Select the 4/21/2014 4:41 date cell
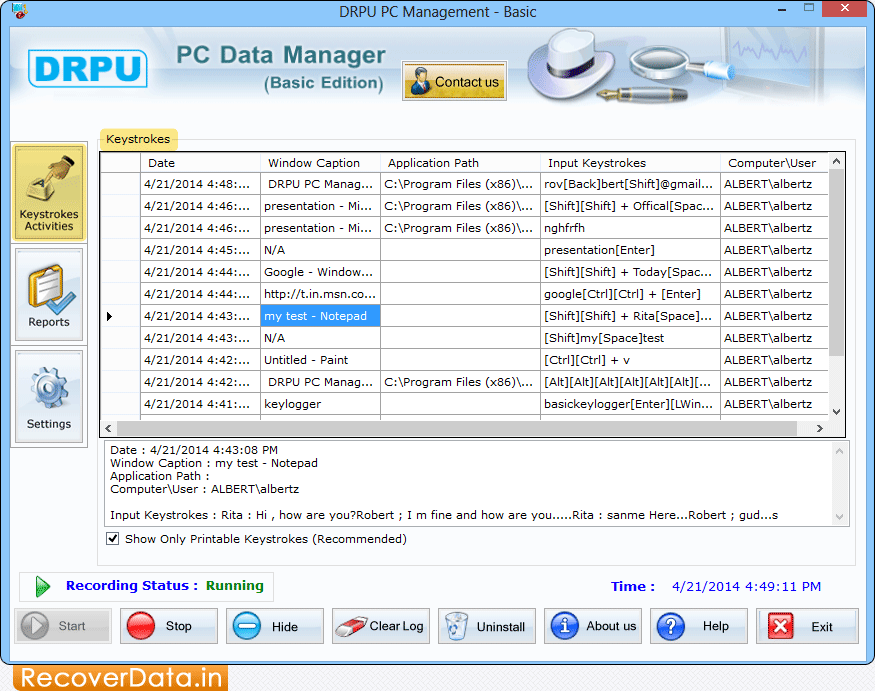875x691 pixels. [x=200, y=404]
